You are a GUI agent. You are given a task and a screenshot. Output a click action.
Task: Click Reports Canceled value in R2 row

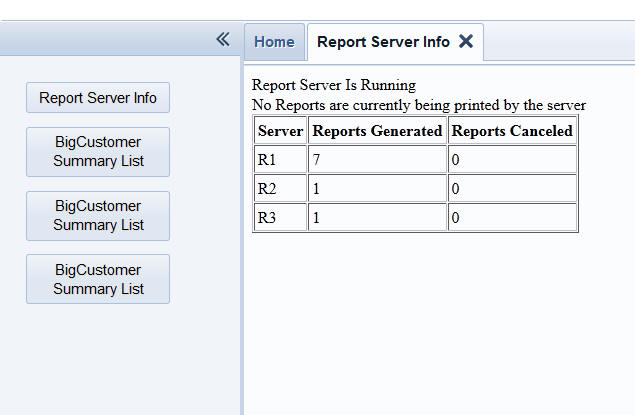(512, 189)
